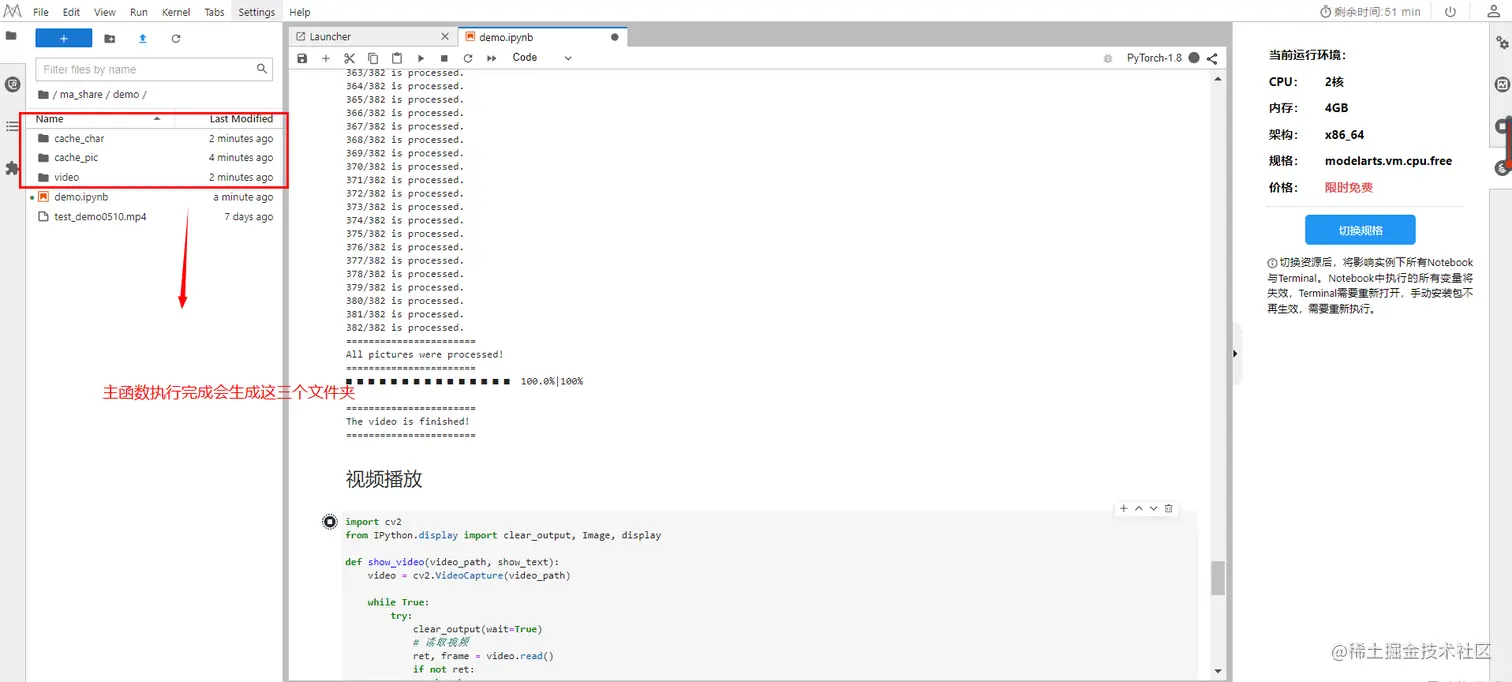This screenshot has width=1512, height=682.
Task: Select the video folder
Action: [x=155, y=177]
